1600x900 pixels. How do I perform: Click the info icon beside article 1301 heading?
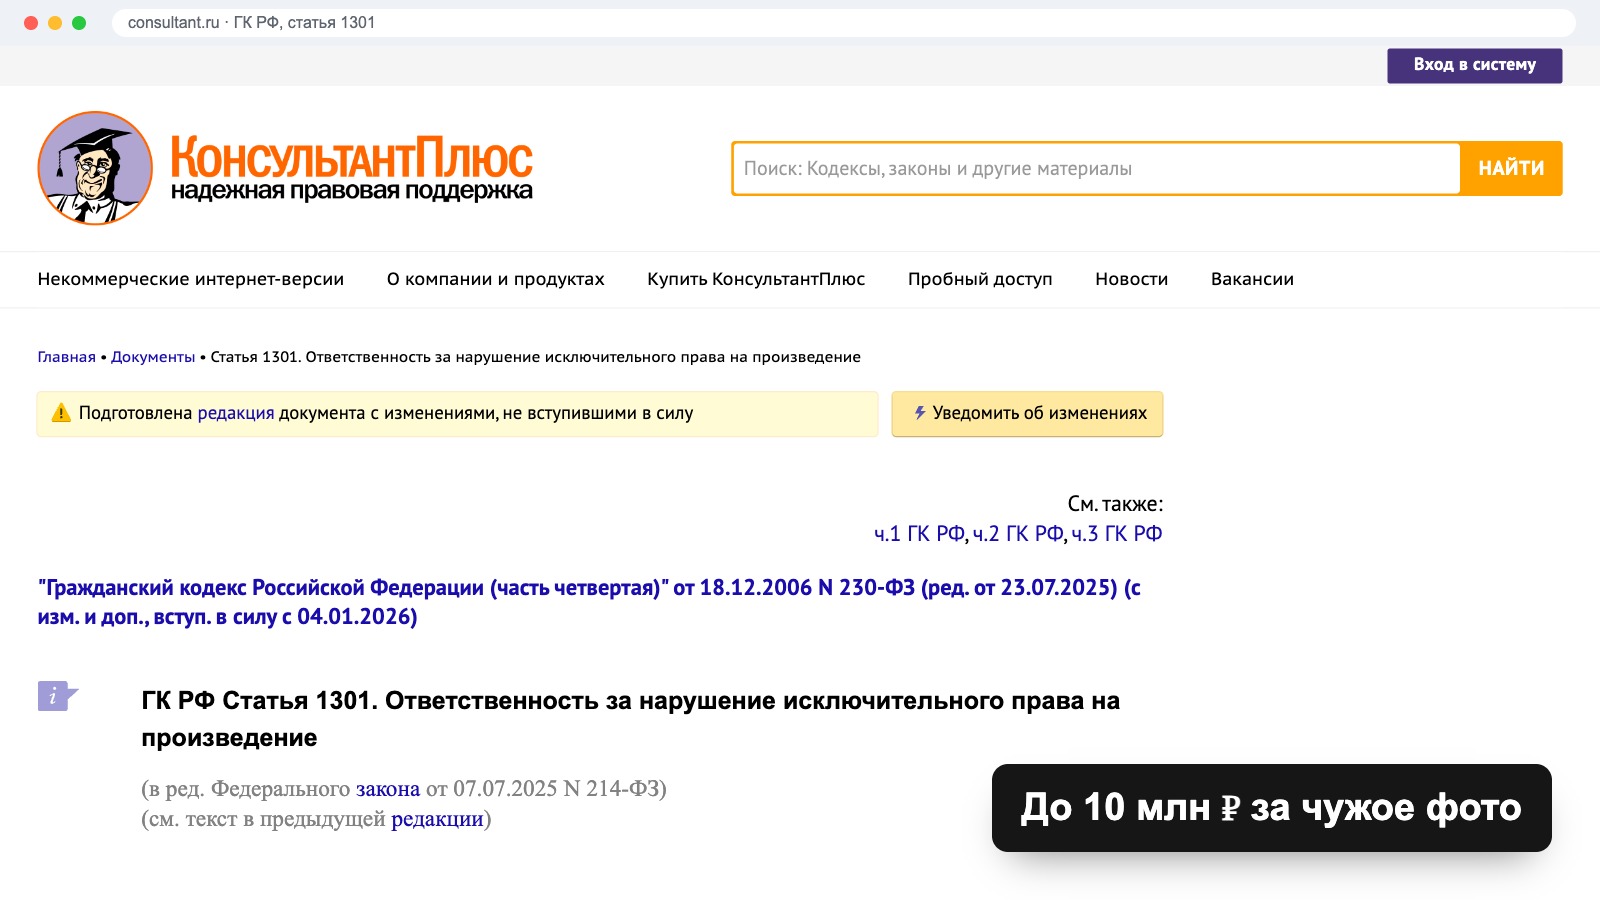click(x=57, y=696)
